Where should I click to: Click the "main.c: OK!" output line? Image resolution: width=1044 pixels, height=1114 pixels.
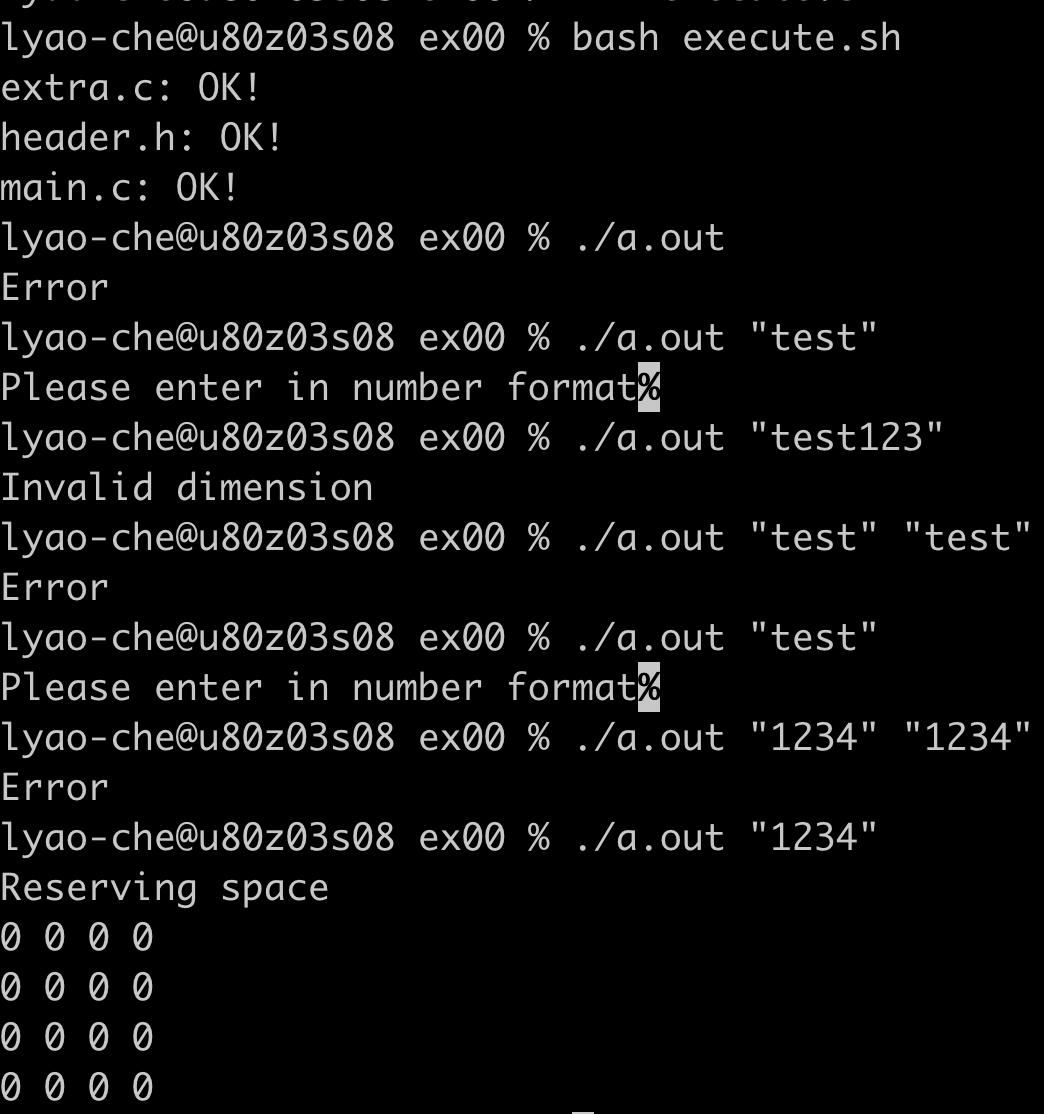119,188
